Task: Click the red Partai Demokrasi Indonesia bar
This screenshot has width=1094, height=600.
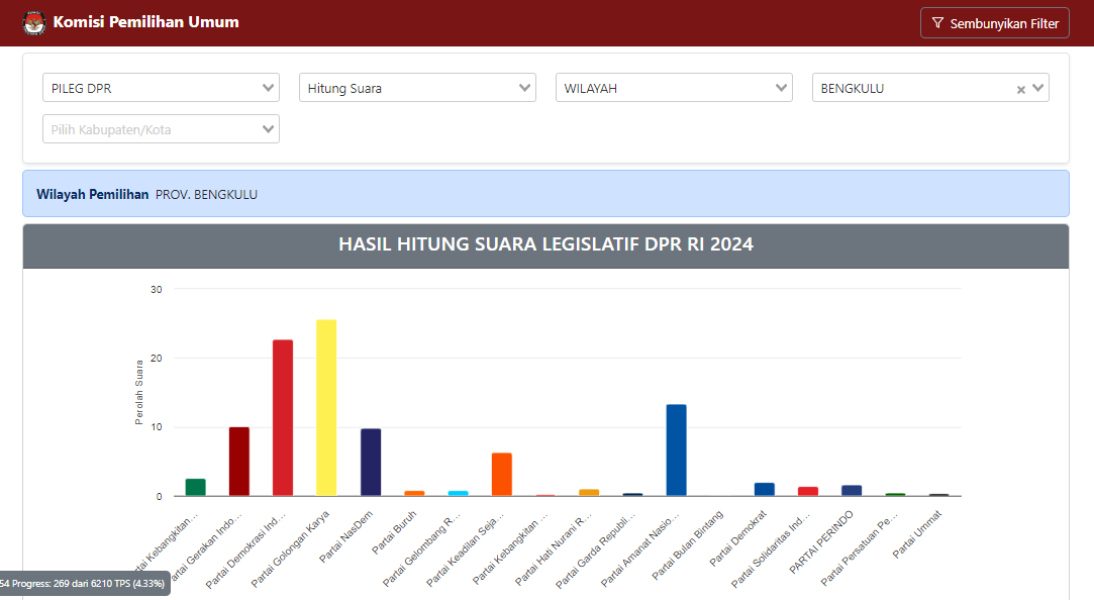Action: [x=283, y=418]
